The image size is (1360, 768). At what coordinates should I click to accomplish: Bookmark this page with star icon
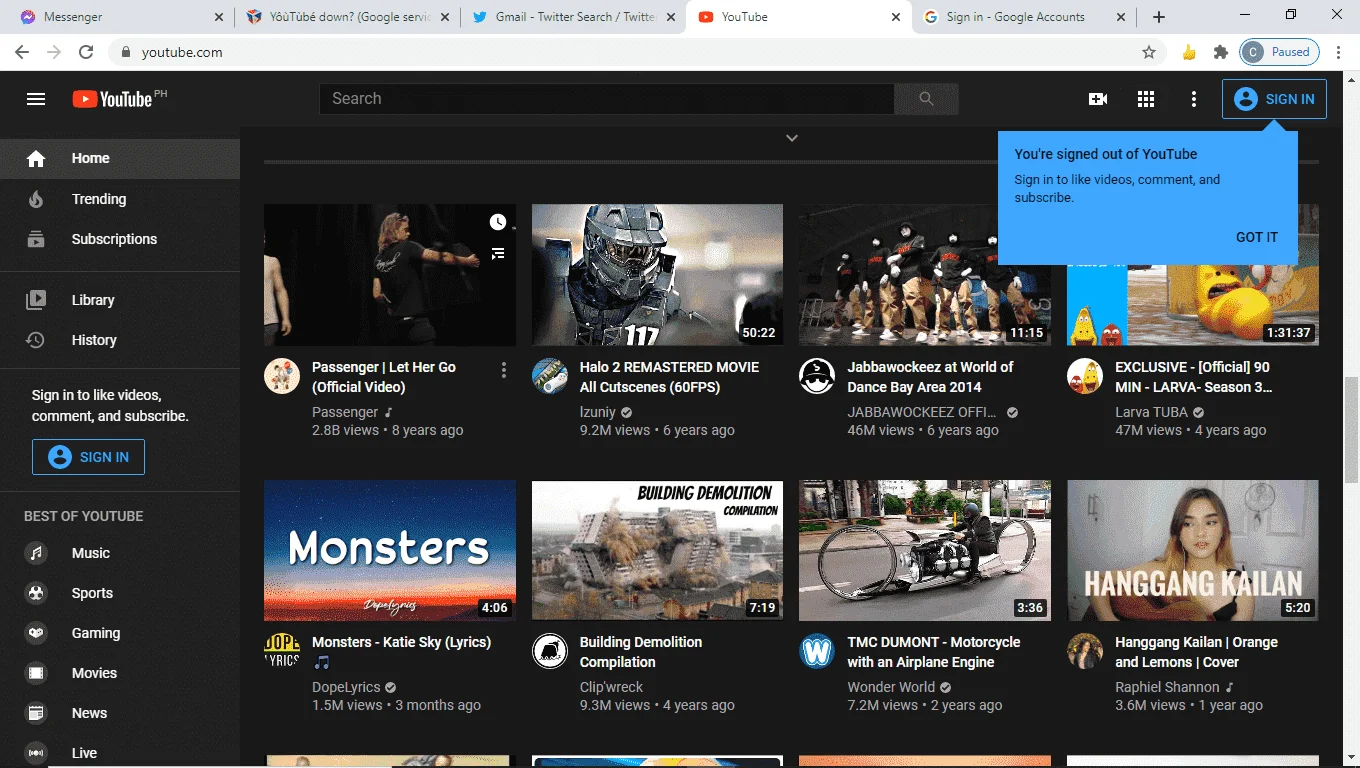coord(1149,52)
